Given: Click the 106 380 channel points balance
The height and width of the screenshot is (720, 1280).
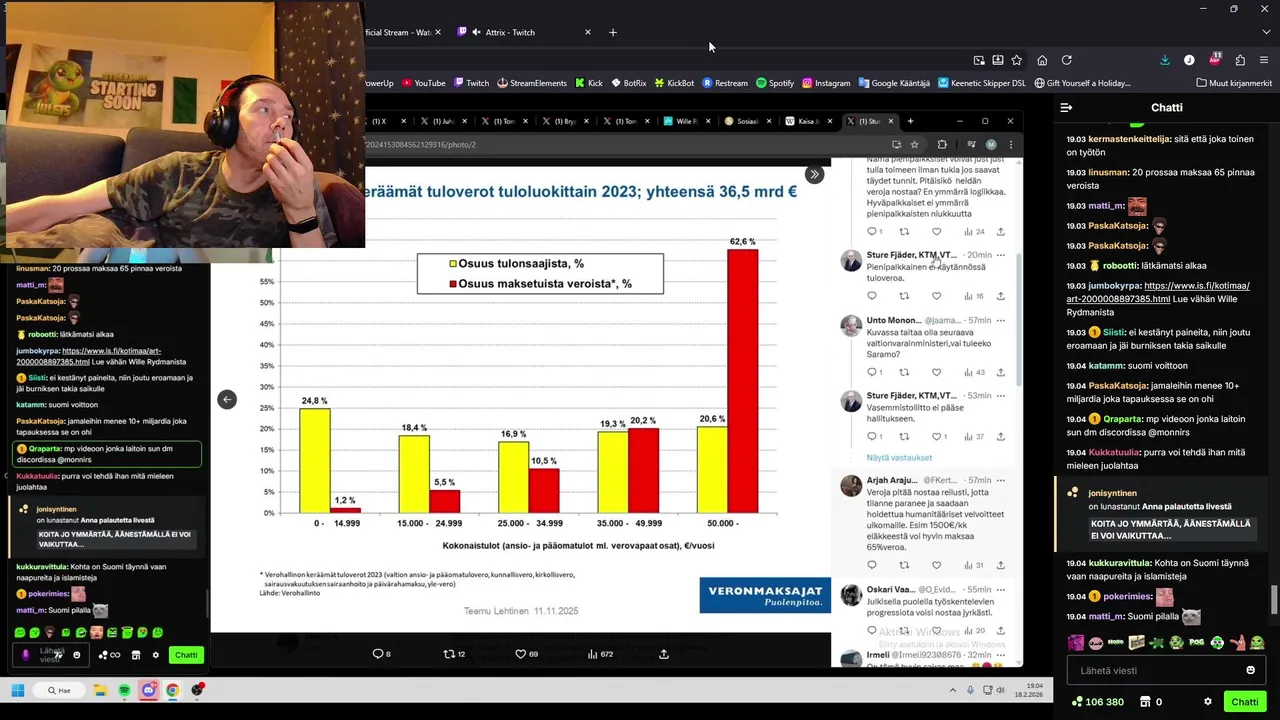Looking at the screenshot, I should point(1096,702).
